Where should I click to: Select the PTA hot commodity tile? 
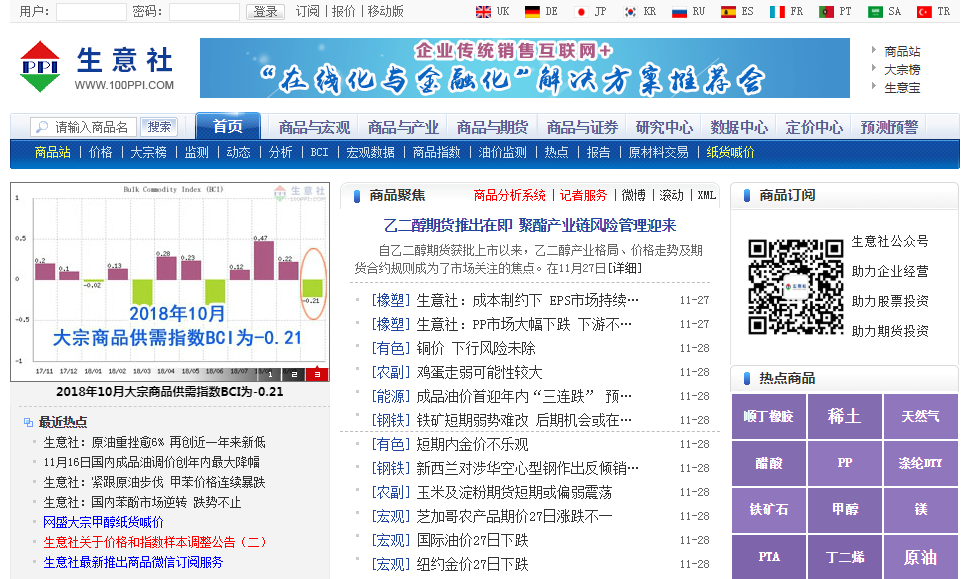(x=769, y=557)
